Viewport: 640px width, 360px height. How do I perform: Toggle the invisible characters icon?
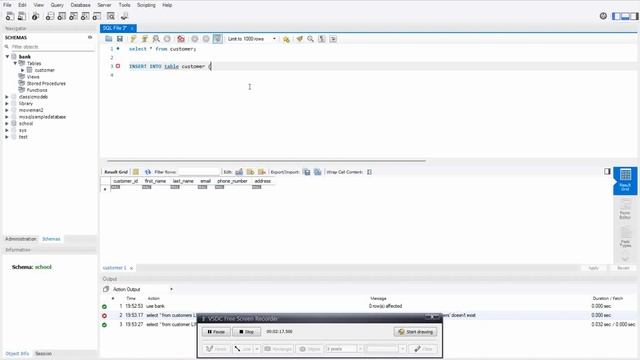pos(322,39)
